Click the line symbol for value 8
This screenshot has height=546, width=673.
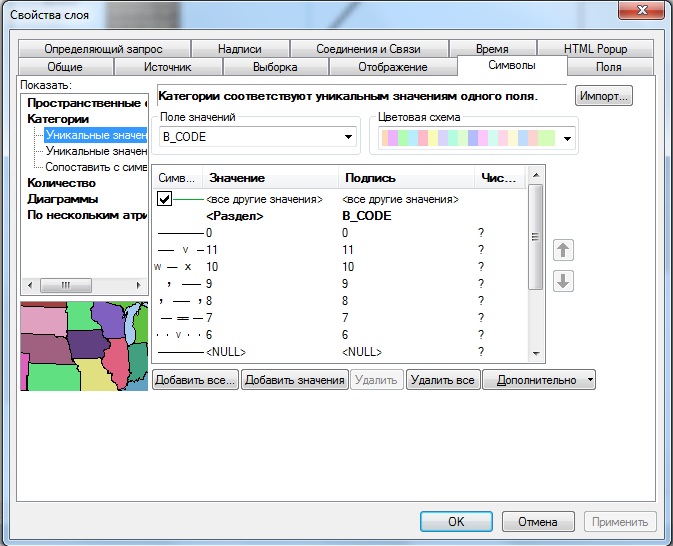[180, 301]
